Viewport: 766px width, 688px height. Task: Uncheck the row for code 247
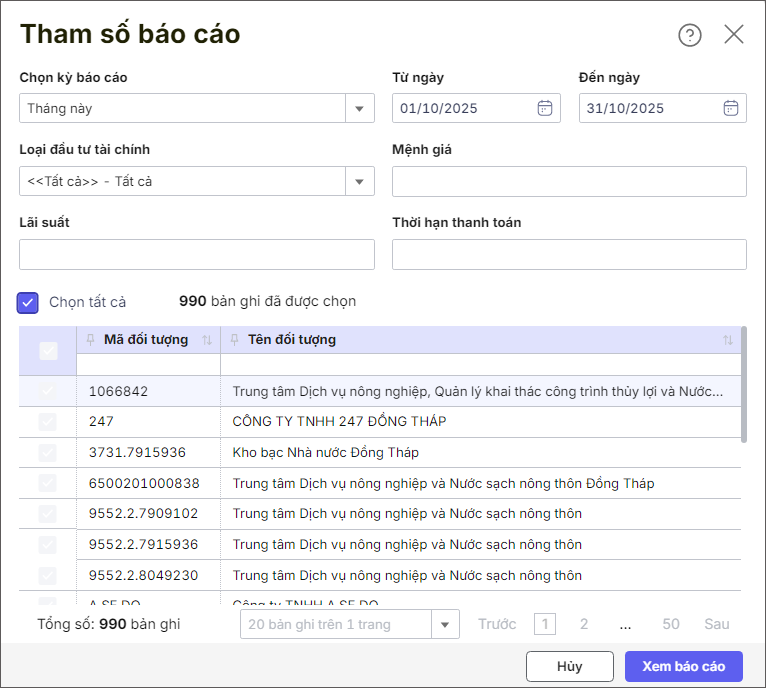tap(48, 422)
